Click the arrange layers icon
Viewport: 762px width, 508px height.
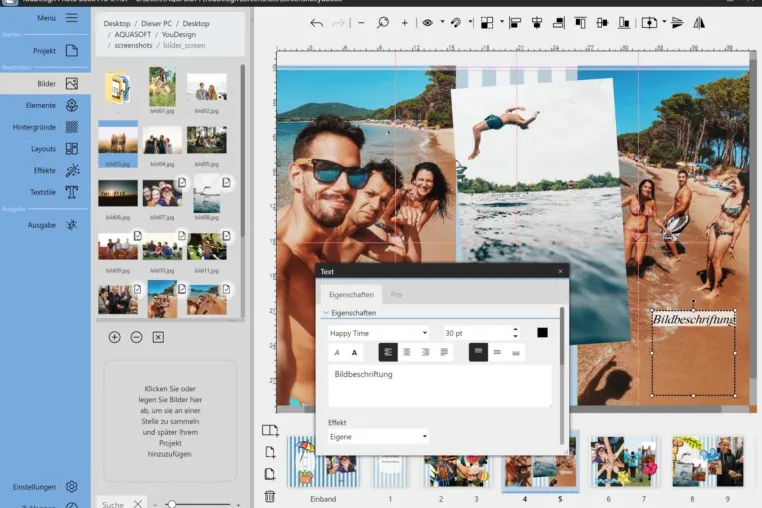(487, 23)
